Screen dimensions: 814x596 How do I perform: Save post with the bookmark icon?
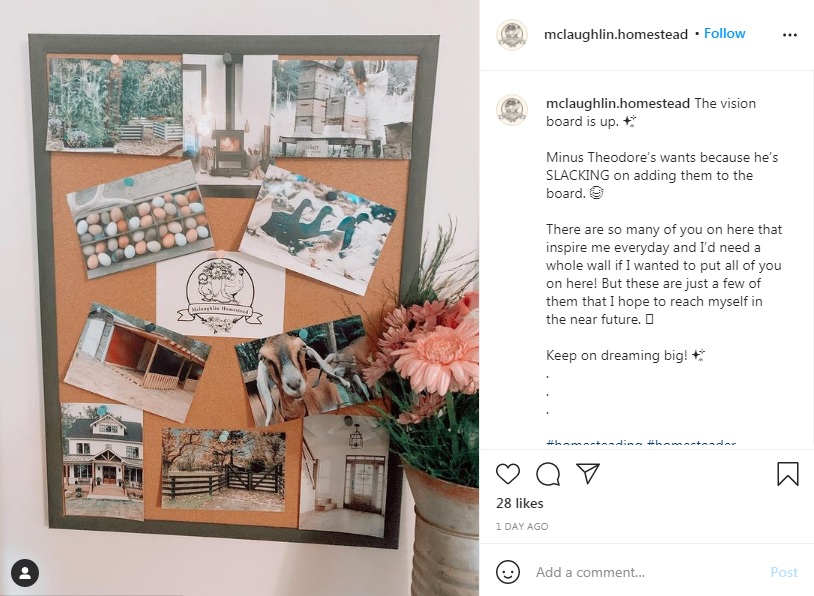(x=788, y=473)
